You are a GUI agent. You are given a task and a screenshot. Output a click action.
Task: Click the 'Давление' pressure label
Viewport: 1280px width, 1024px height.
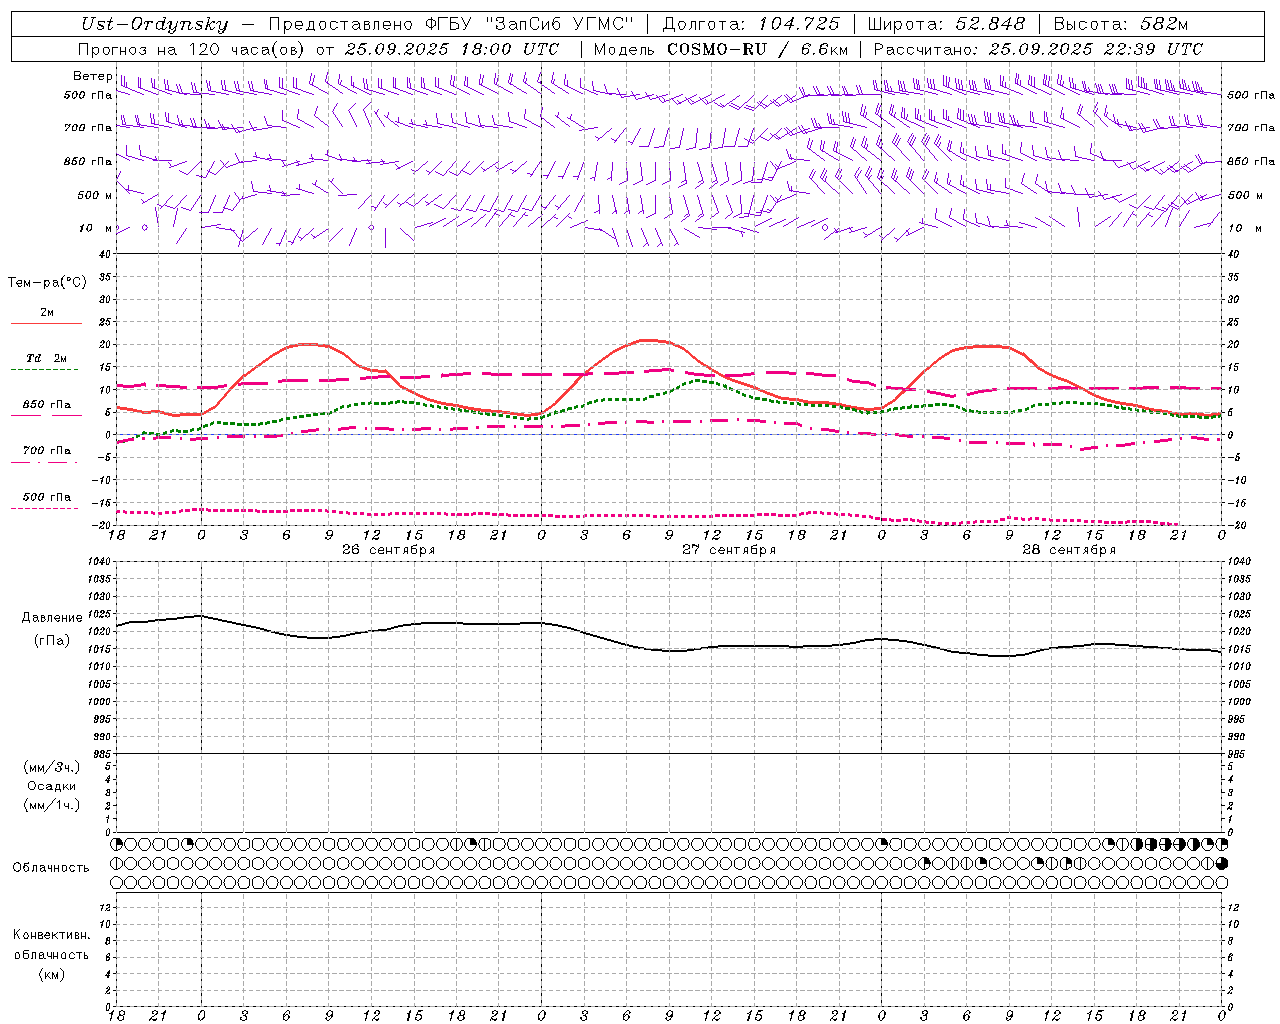point(52,618)
